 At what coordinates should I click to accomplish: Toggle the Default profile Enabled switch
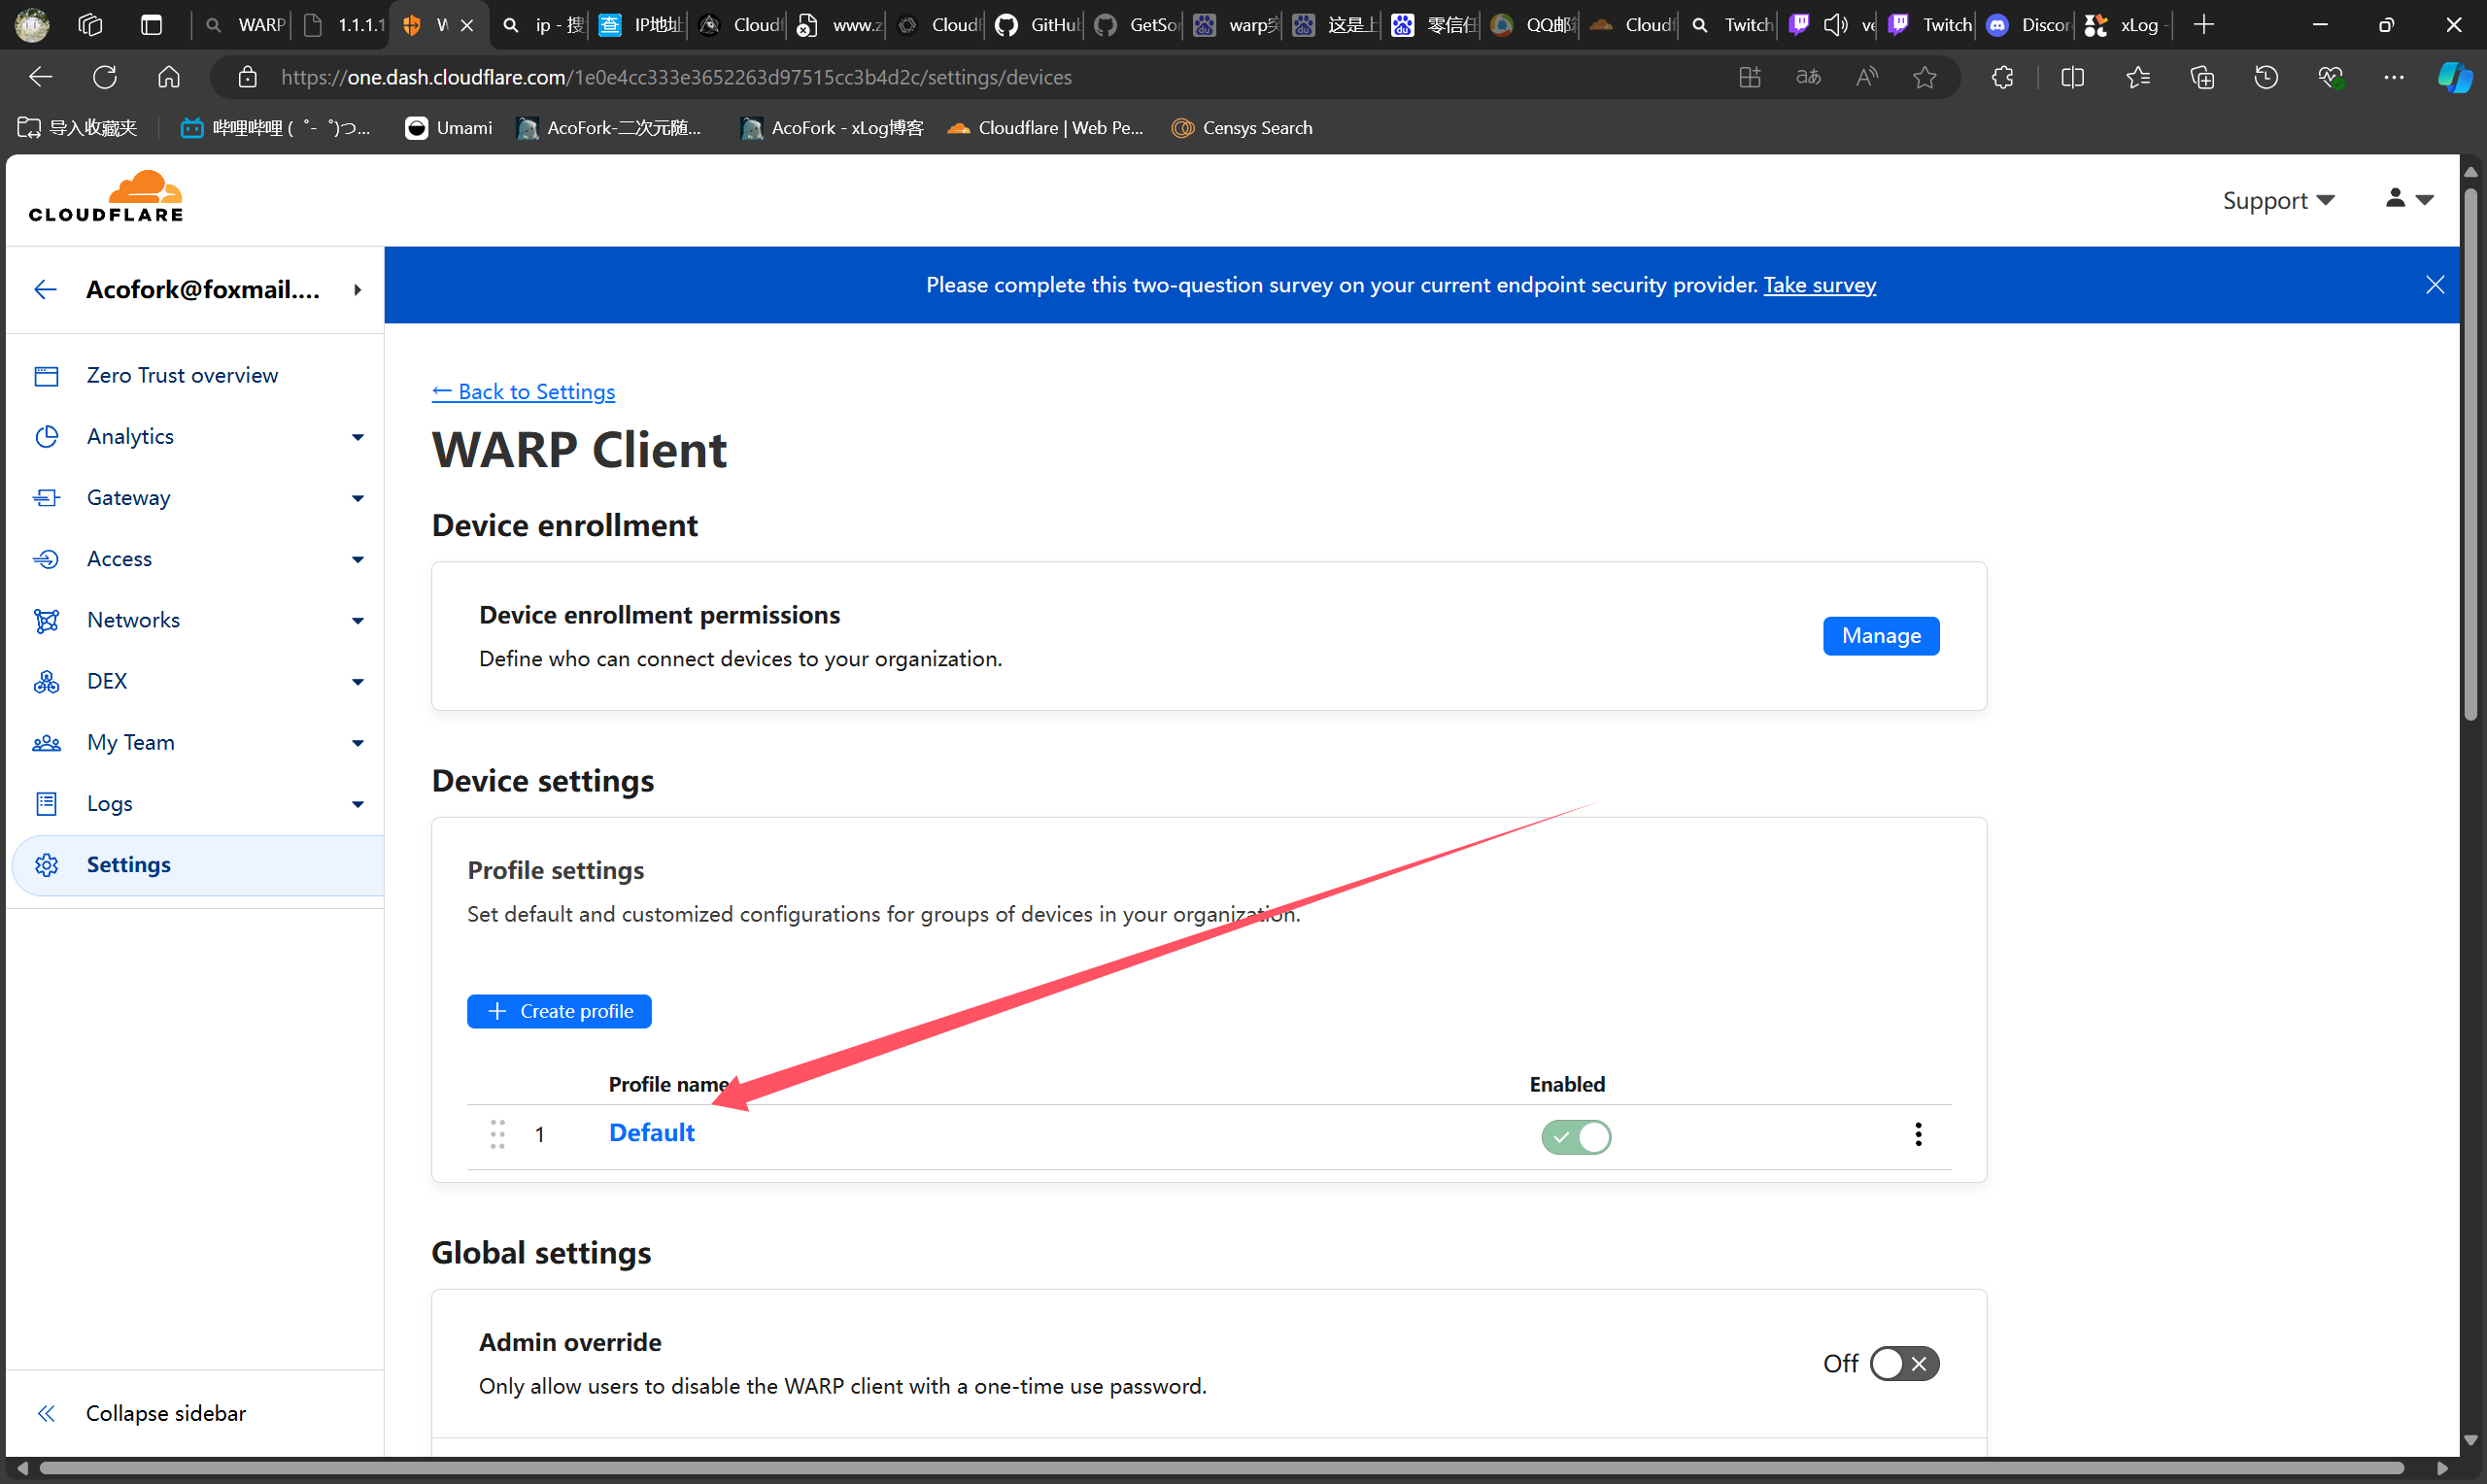click(x=1576, y=1137)
